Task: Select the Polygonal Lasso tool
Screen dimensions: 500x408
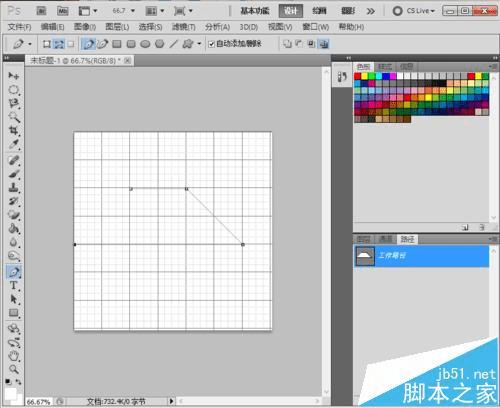Action: tap(13, 104)
